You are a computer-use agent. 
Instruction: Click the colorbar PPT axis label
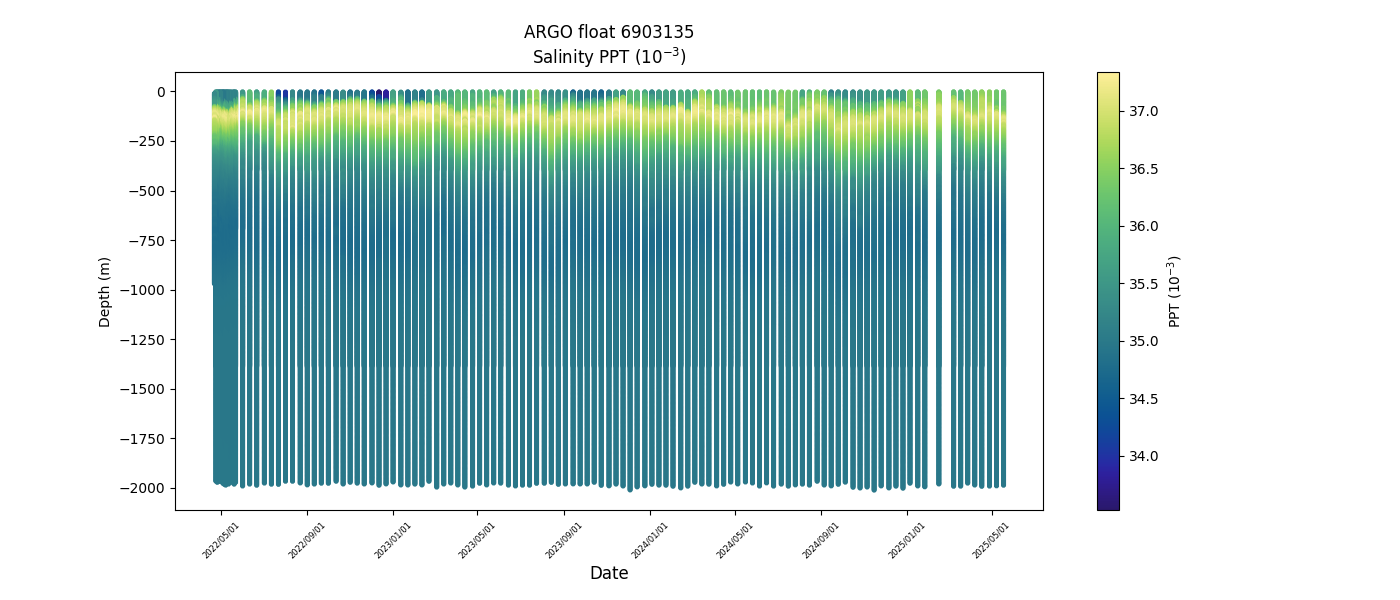click(x=1175, y=291)
